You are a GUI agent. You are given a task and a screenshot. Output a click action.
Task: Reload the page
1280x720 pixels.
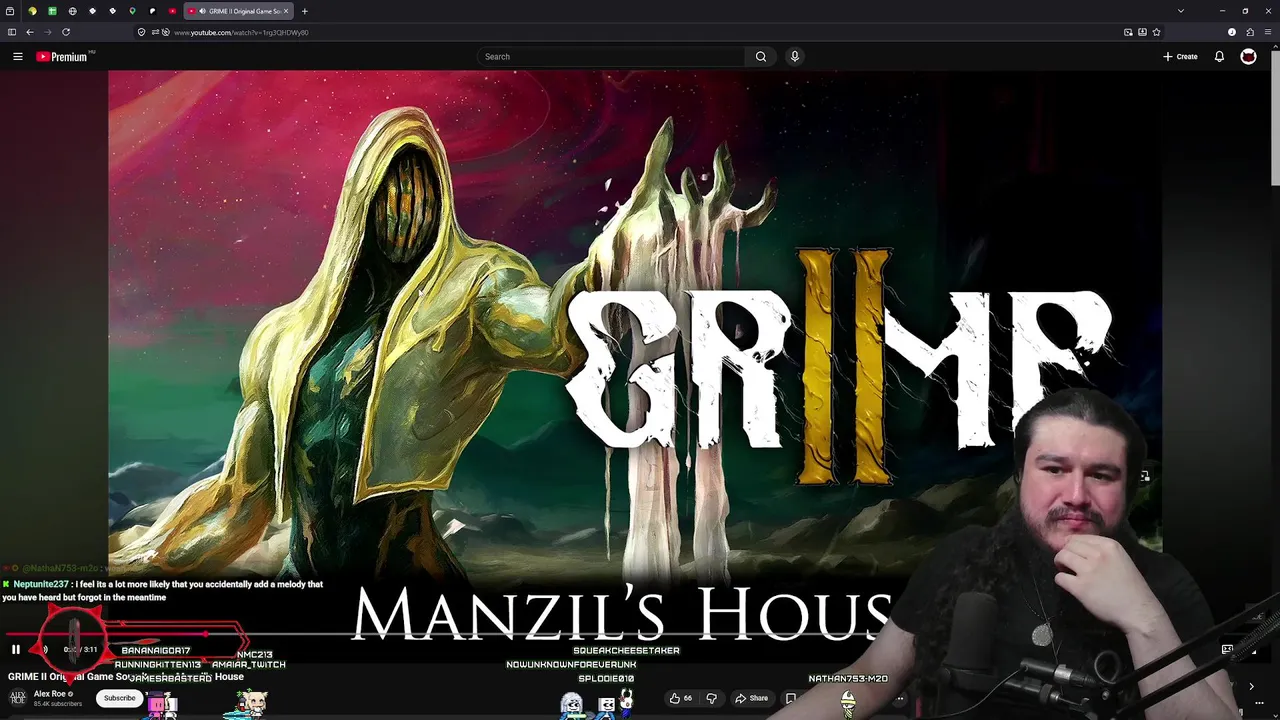click(x=66, y=32)
